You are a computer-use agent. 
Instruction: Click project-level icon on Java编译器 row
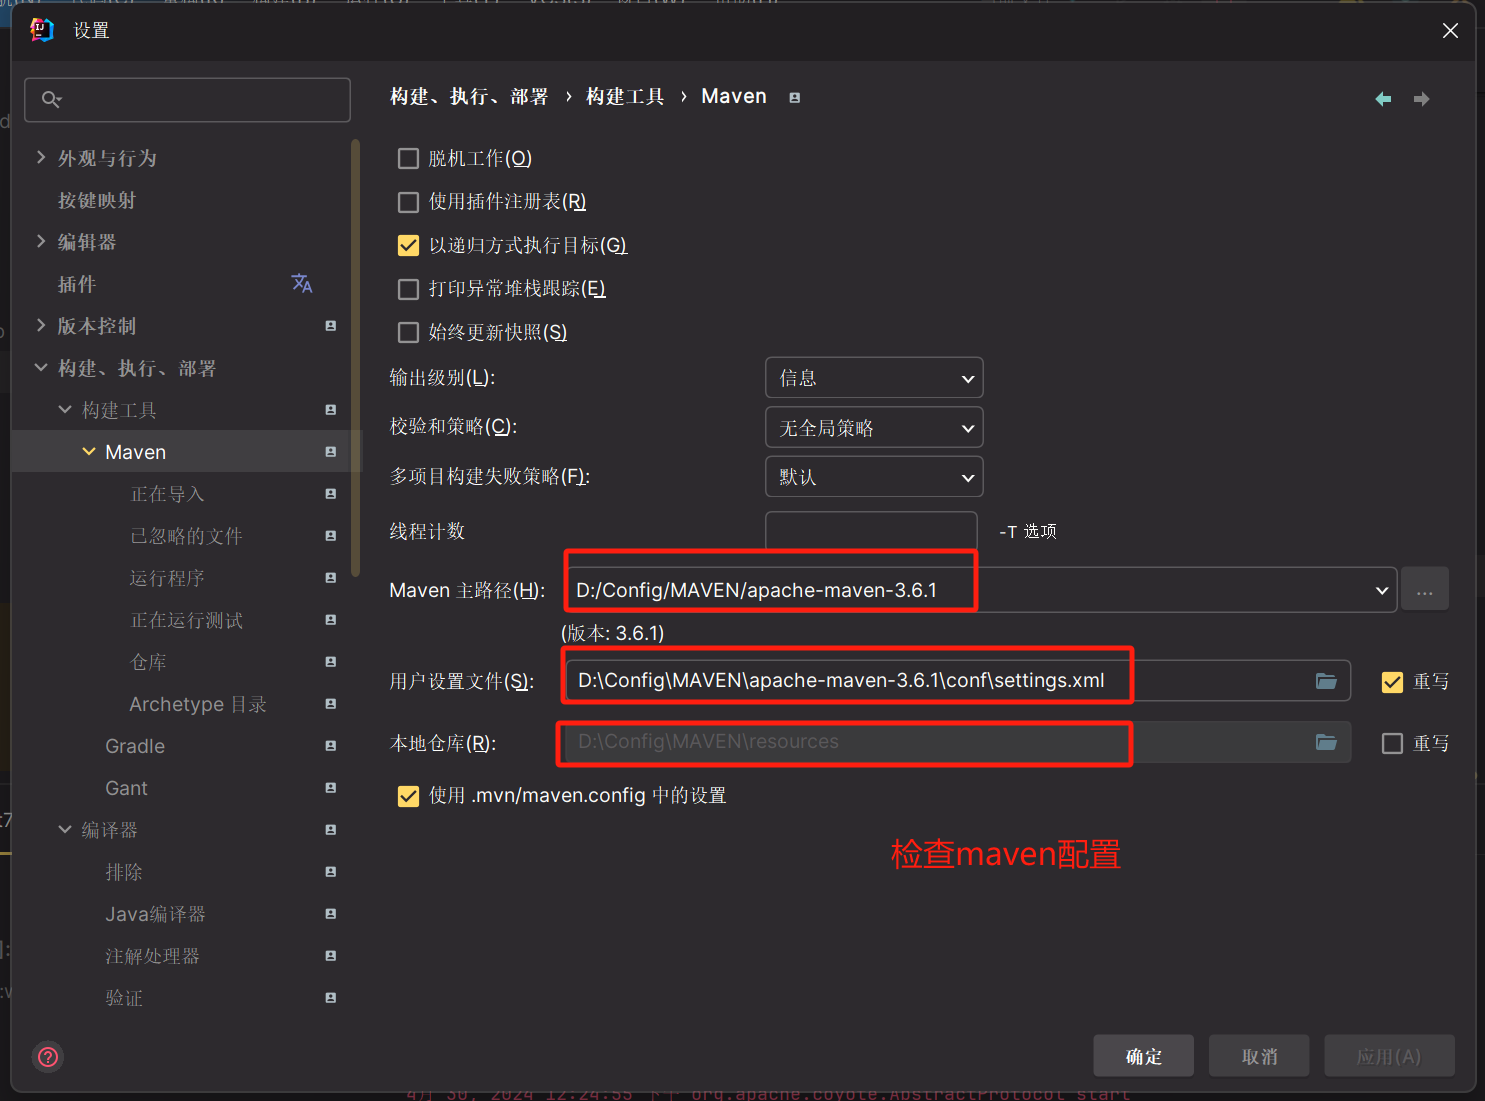[331, 914]
